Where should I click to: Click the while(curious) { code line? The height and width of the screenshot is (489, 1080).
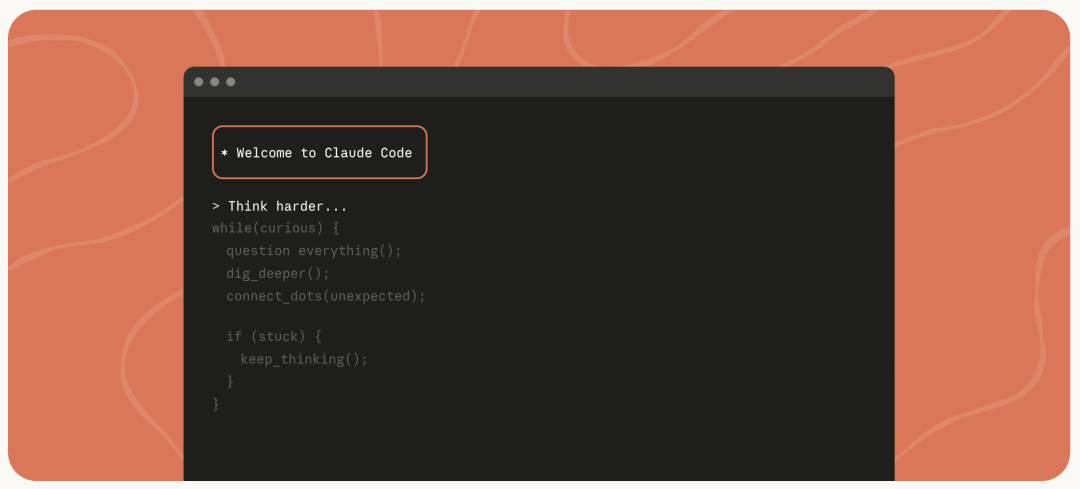pos(276,228)
